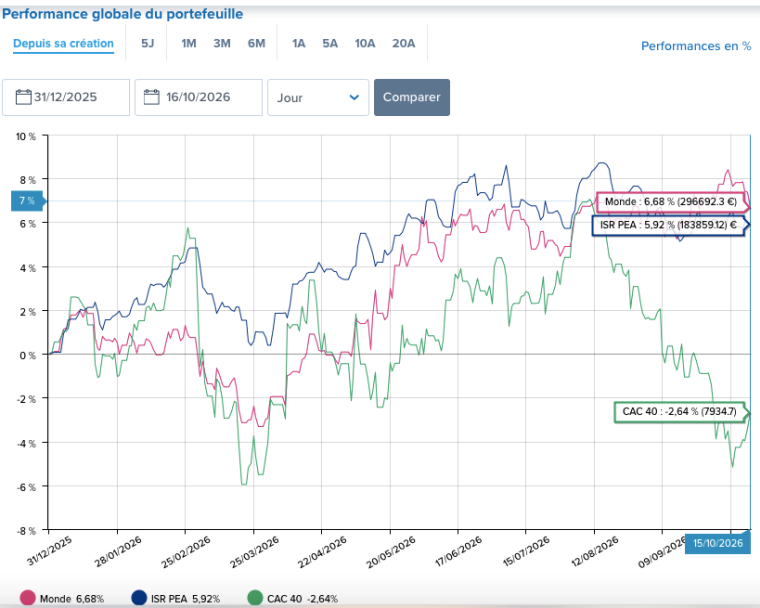Click the 17/06/2026 x-axis label
This screenshot has height=608, width=760.
click(459, 551)
